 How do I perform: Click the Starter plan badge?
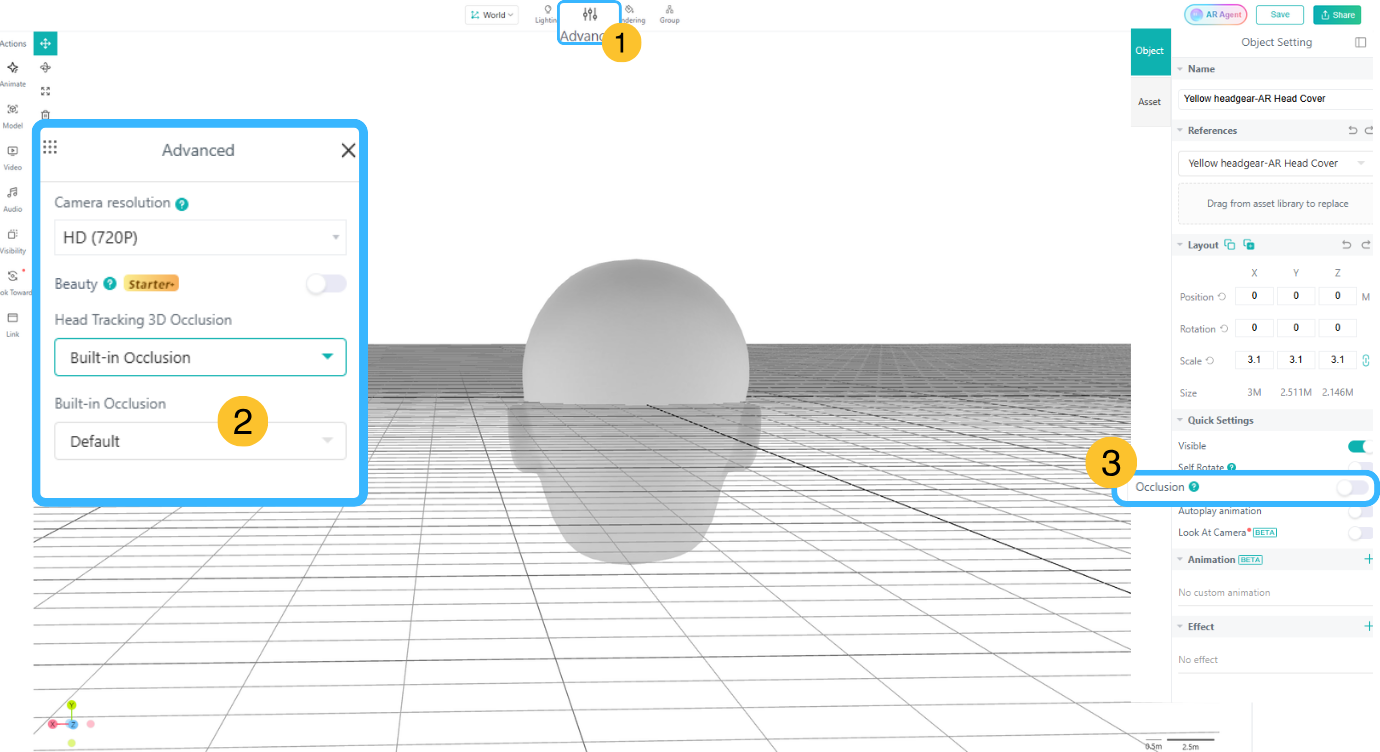pos(151,284)
